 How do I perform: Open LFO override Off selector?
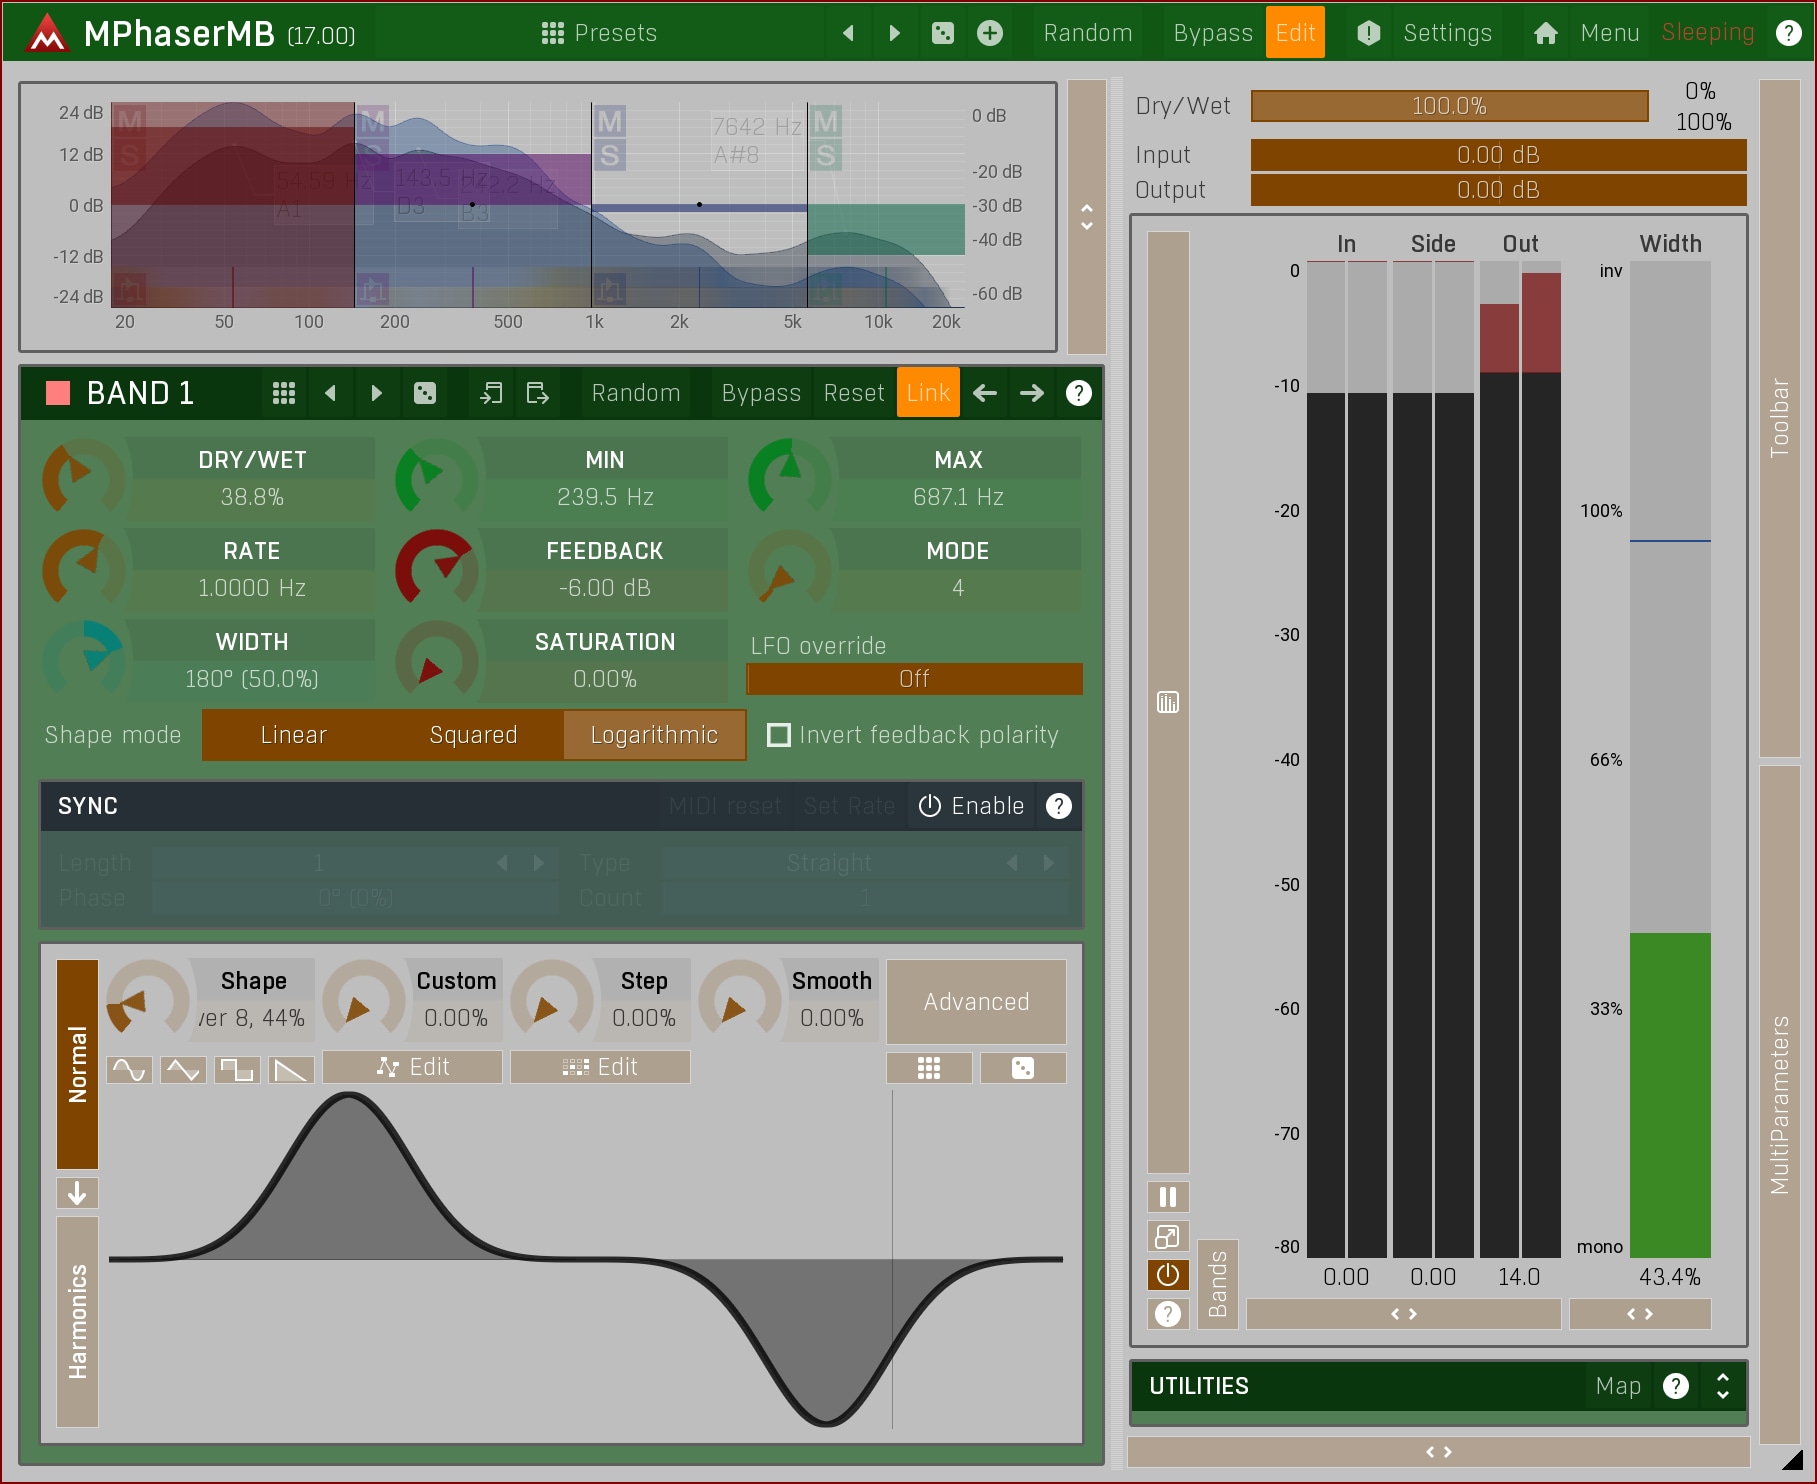point(914,679)
